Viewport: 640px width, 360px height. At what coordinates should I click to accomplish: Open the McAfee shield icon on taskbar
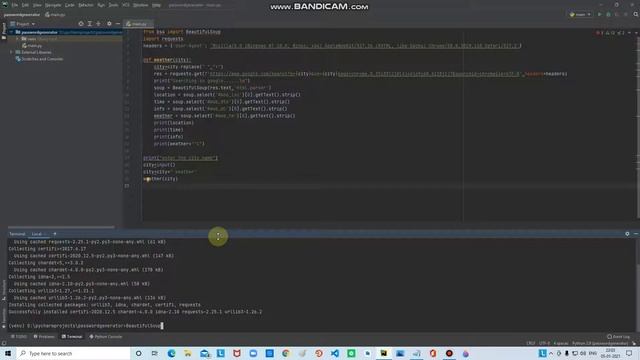point(237,353)
